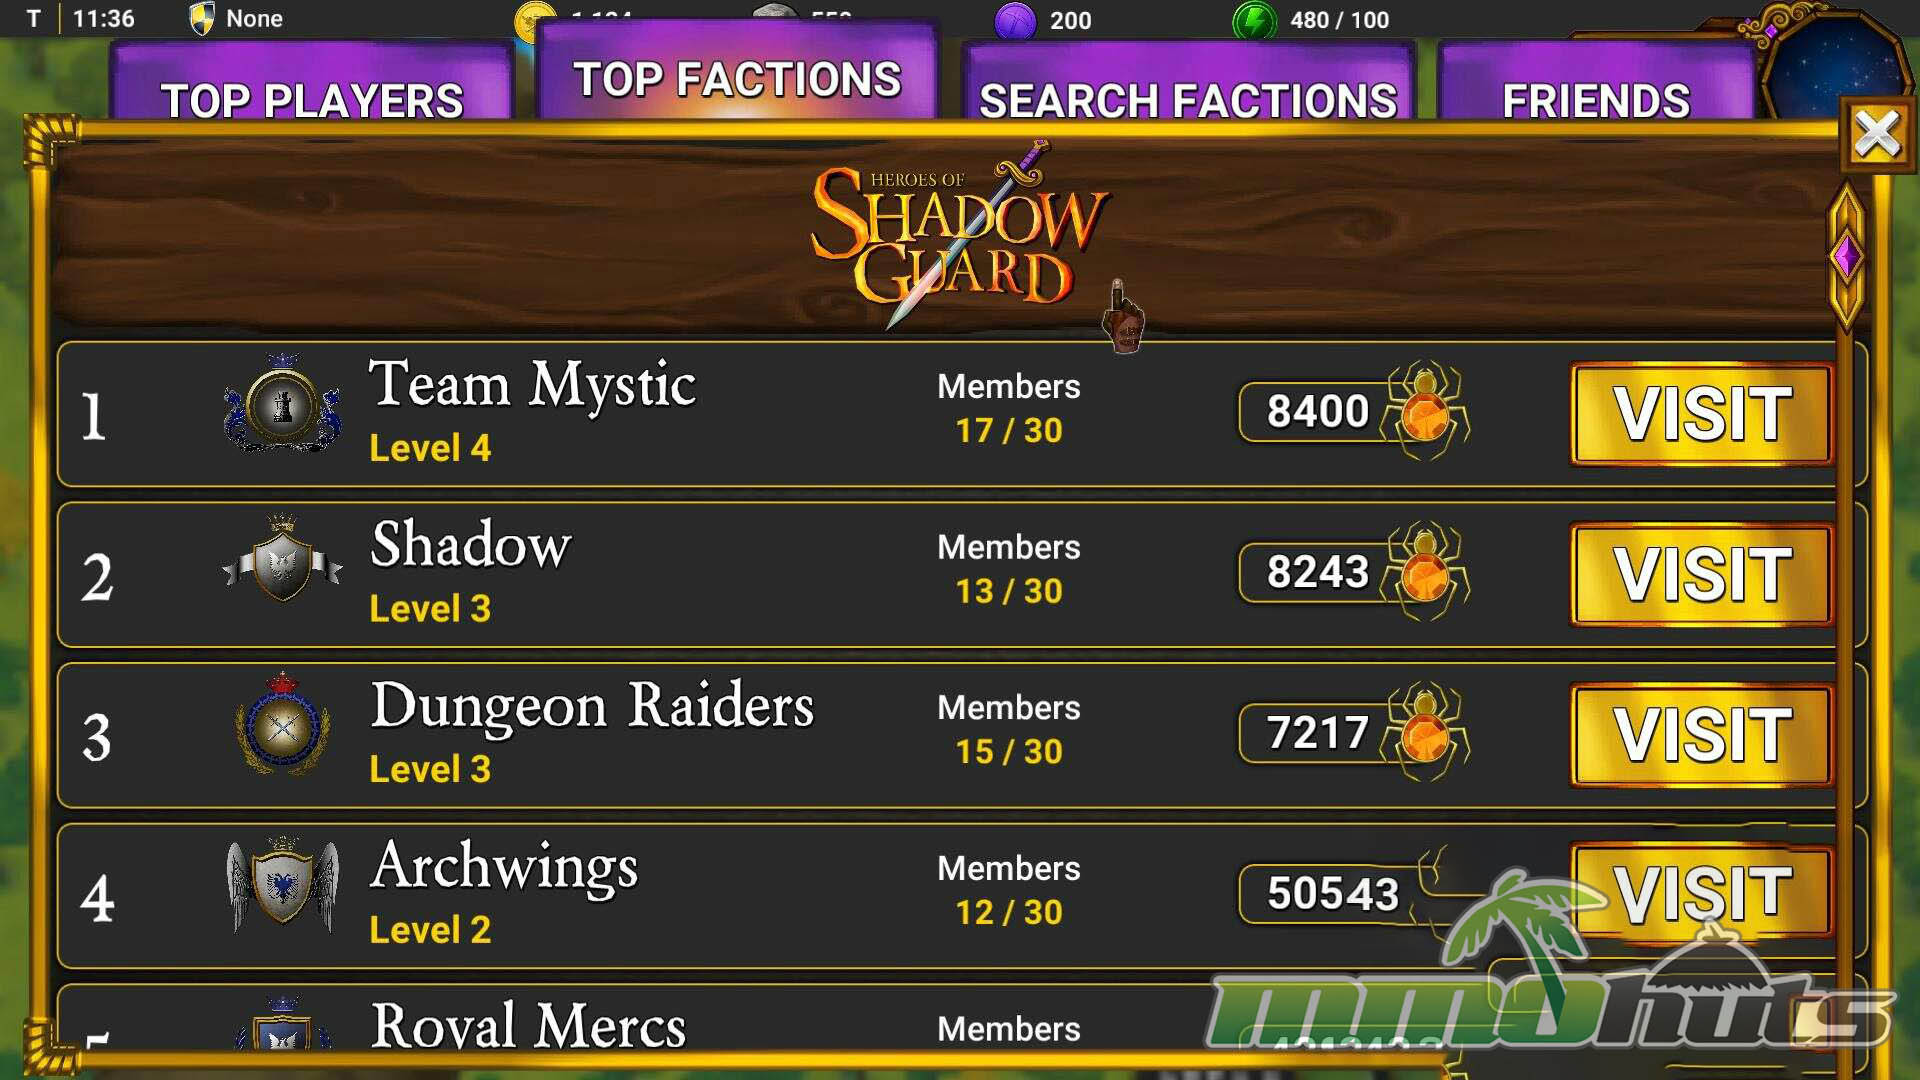The width and height of the screenshot is (1920, 1080).
Task: Click the Team Mystic chess rook emblem
Action: (x=283, y=404)
